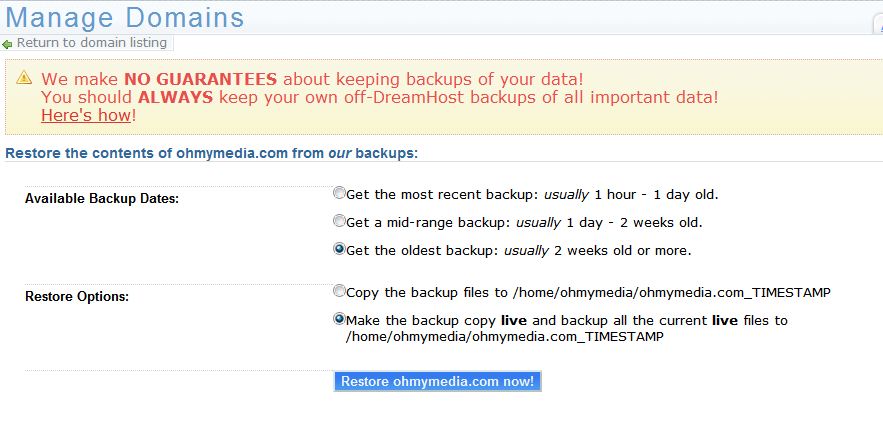Viewport: 883px width, 423px height.
Task: Select the Make the backup copy live radio
Action: [x=339, y=319]
